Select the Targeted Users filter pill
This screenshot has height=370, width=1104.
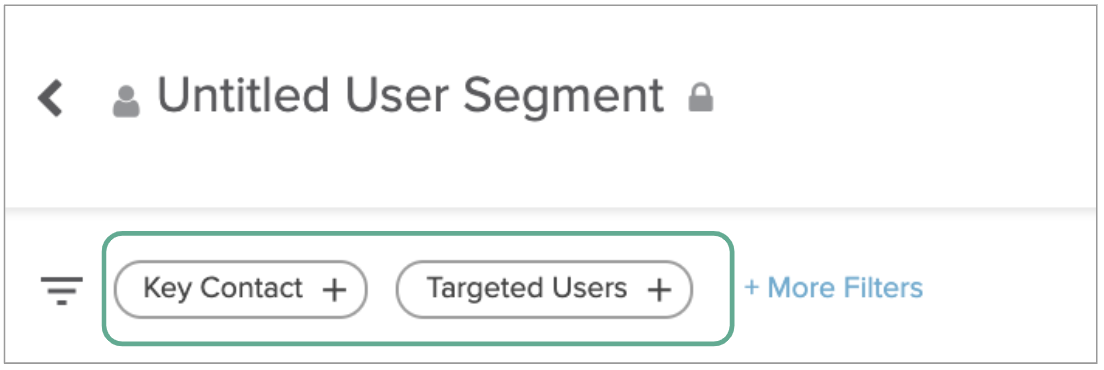coord(544,290)
